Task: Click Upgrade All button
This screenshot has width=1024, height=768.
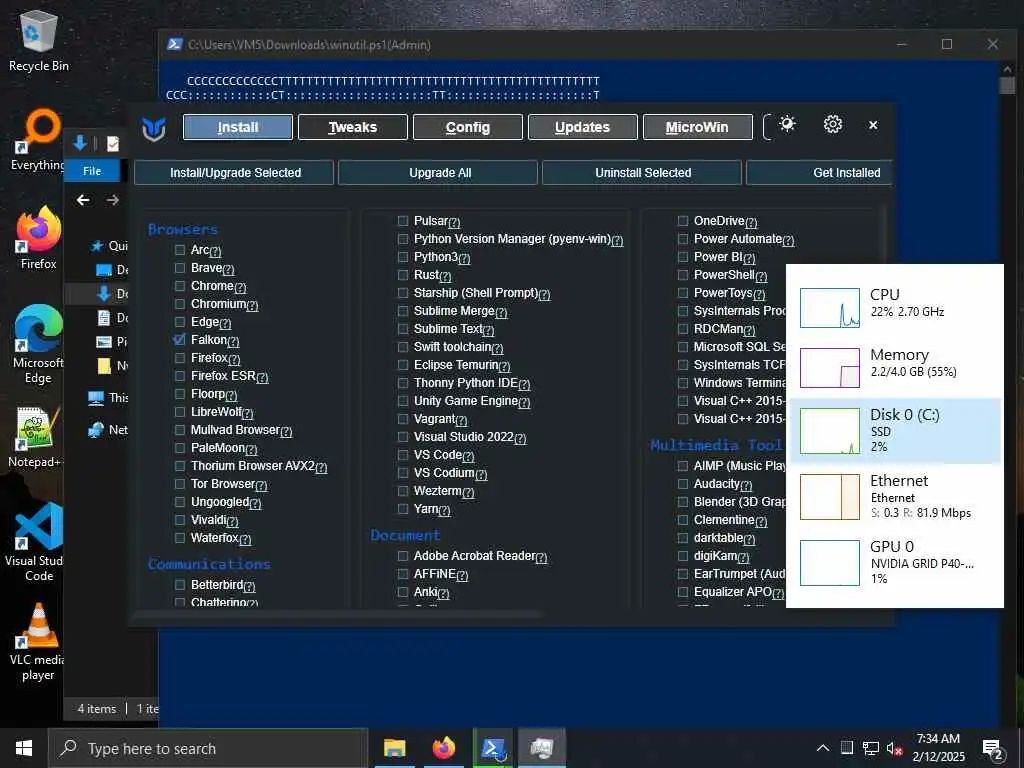Action: click(x=438, y=173)
